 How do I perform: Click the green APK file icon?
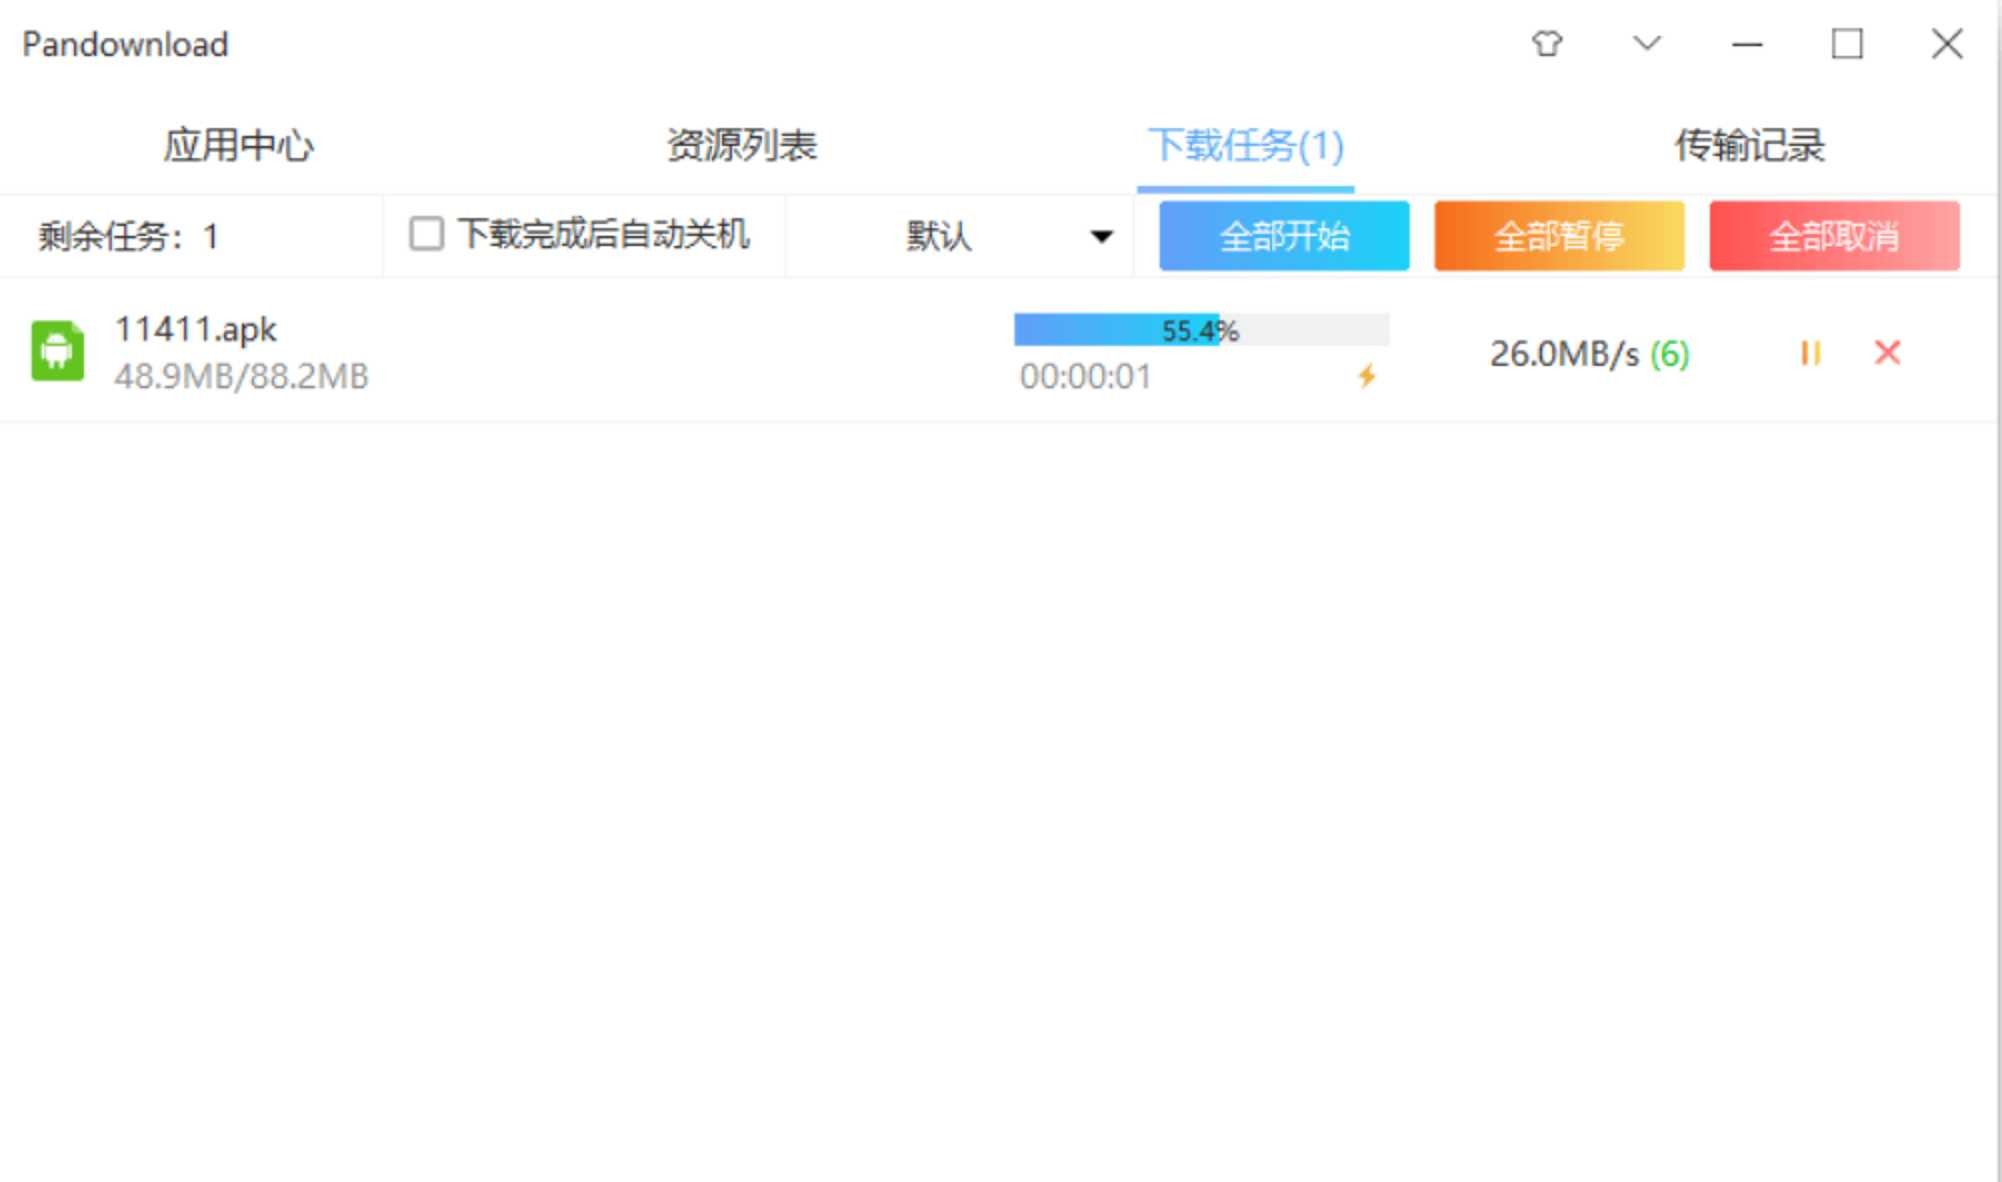point(57,351)
